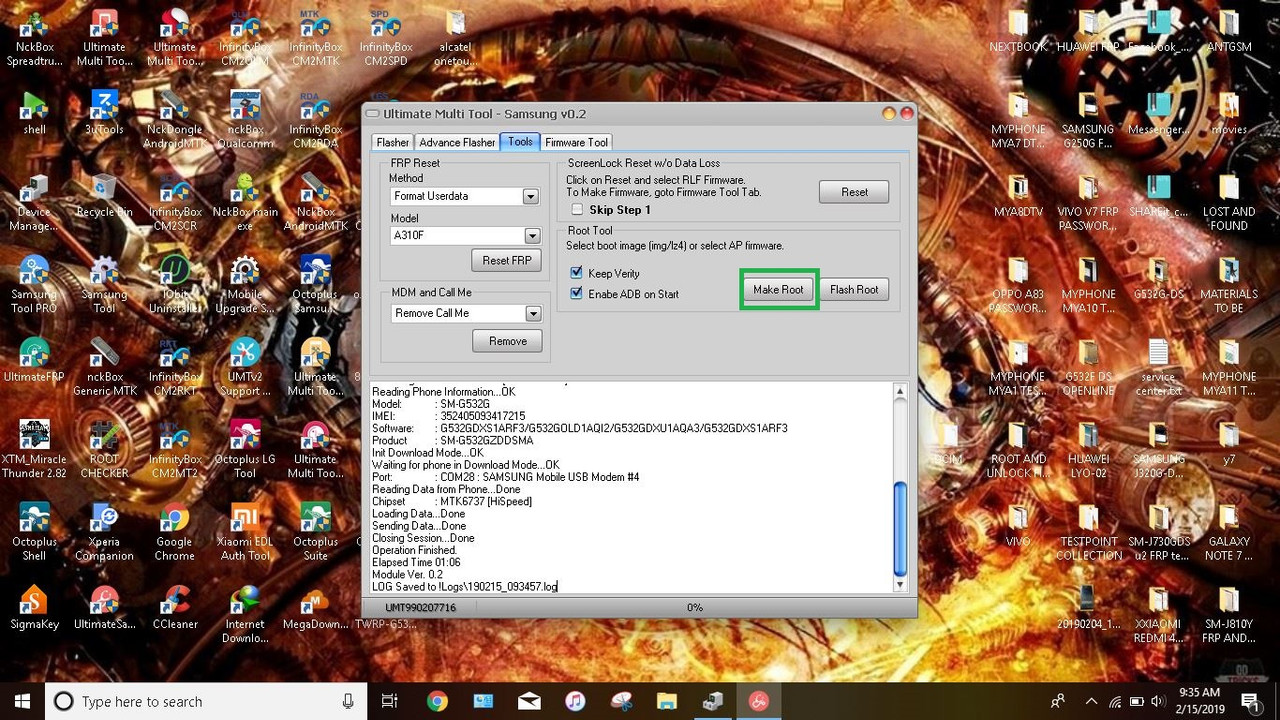Open Mail from the taskbar
This screenshot has width=1280, height=720.
pyautogui.click(x=529, y=701)
